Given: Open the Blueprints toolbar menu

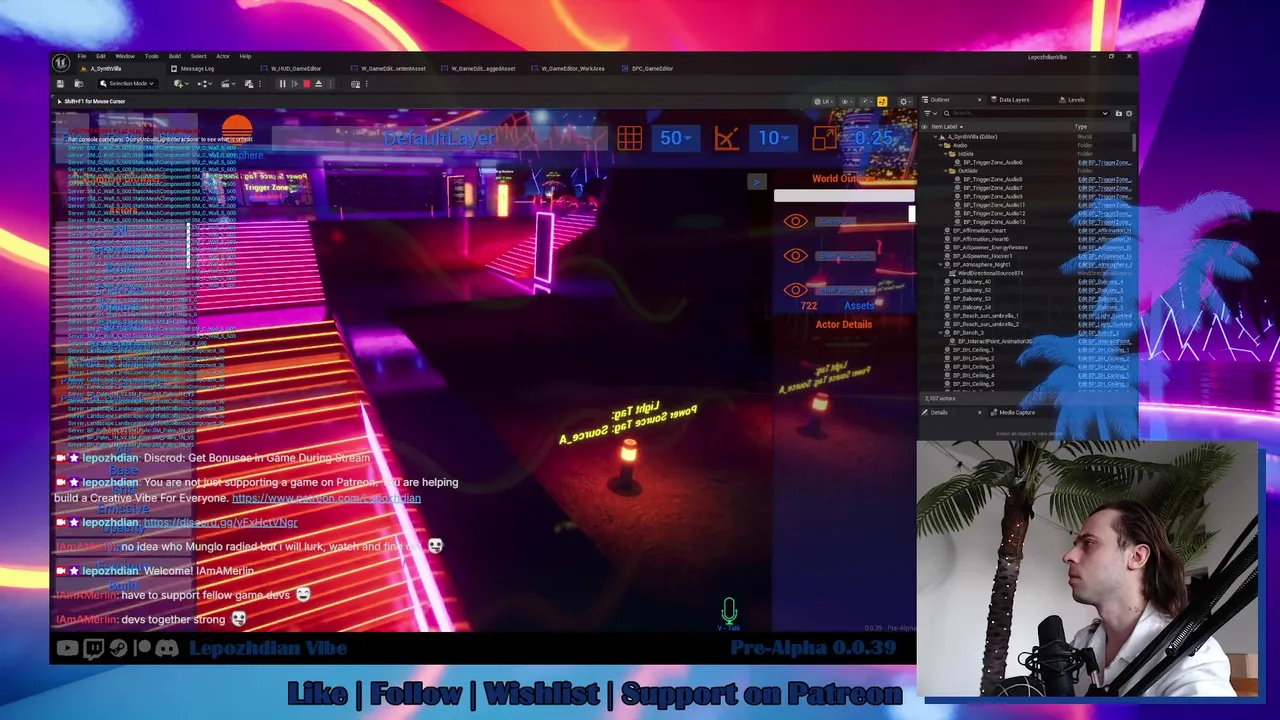Looking at the screenshot, I should click(x=205, y=84).
